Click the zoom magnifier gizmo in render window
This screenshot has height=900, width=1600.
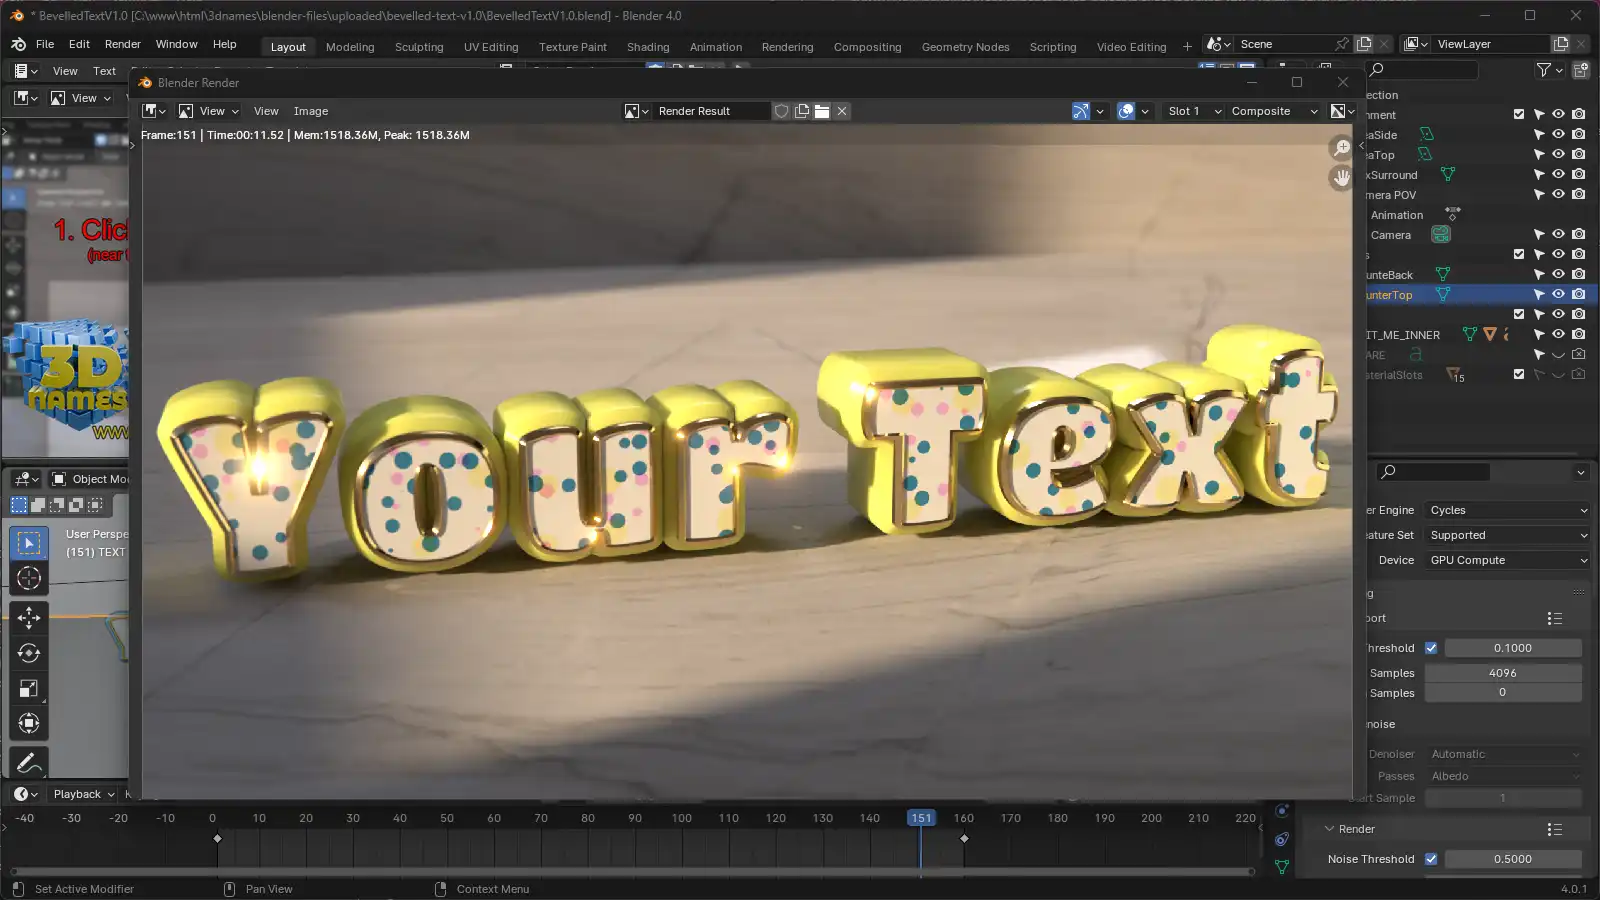coord(1341,148)
